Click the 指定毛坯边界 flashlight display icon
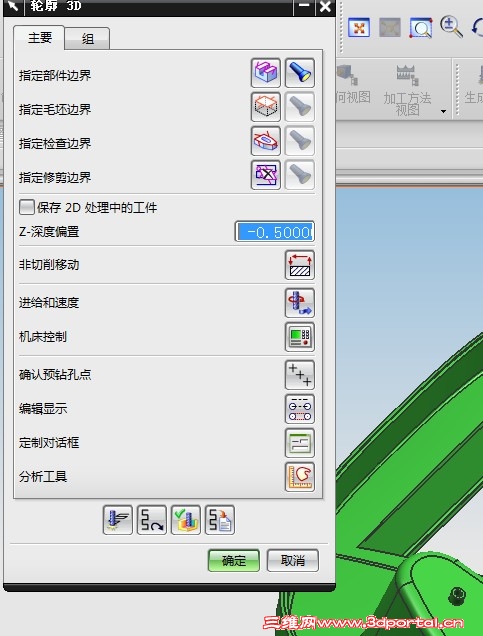 pyautogui.click(x=300, y=107)
